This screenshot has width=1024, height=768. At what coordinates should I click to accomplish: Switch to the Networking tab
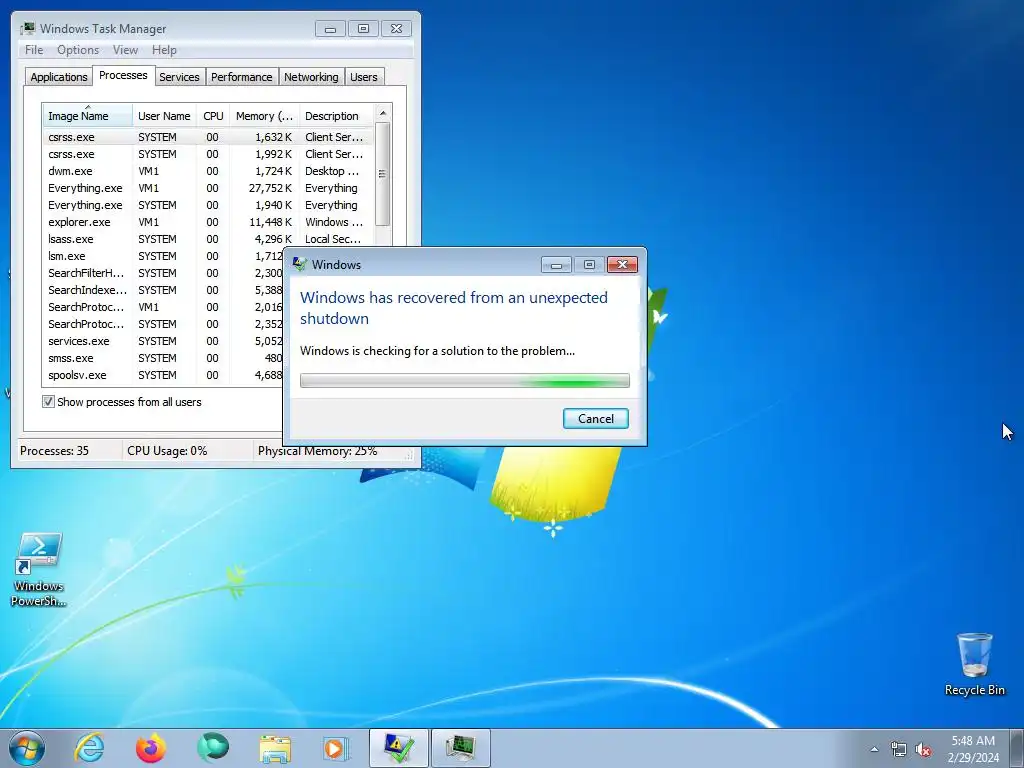(x=312, y=77)
